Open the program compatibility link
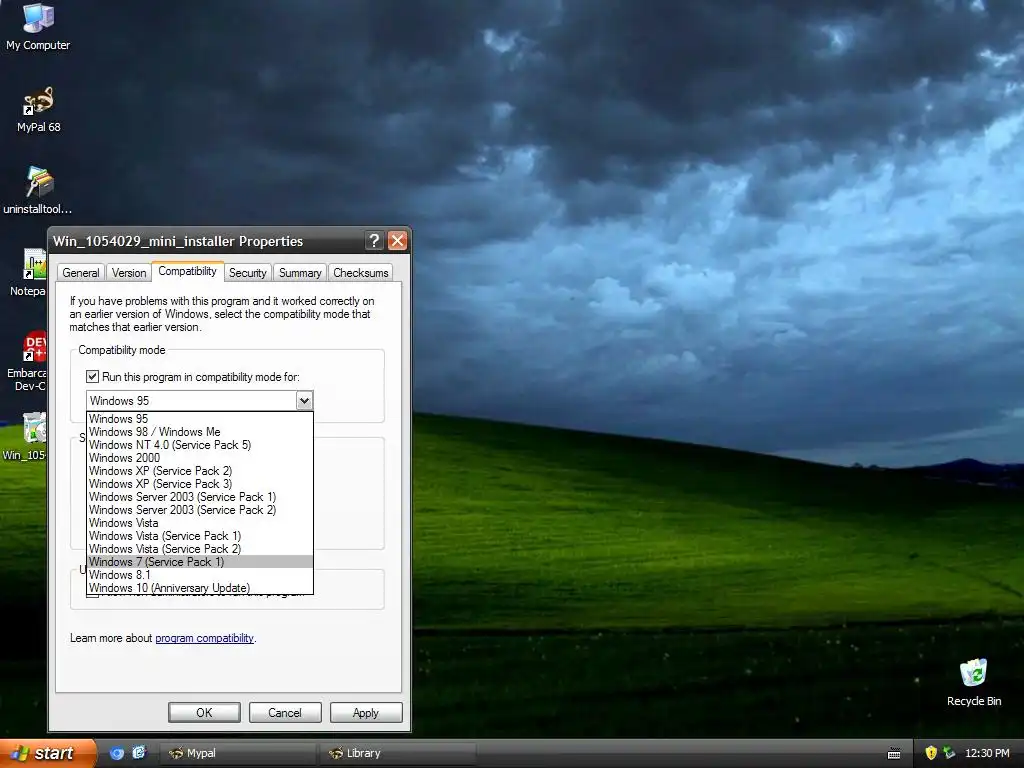Viewport: 1024px width, 768px height. (204, 638)
